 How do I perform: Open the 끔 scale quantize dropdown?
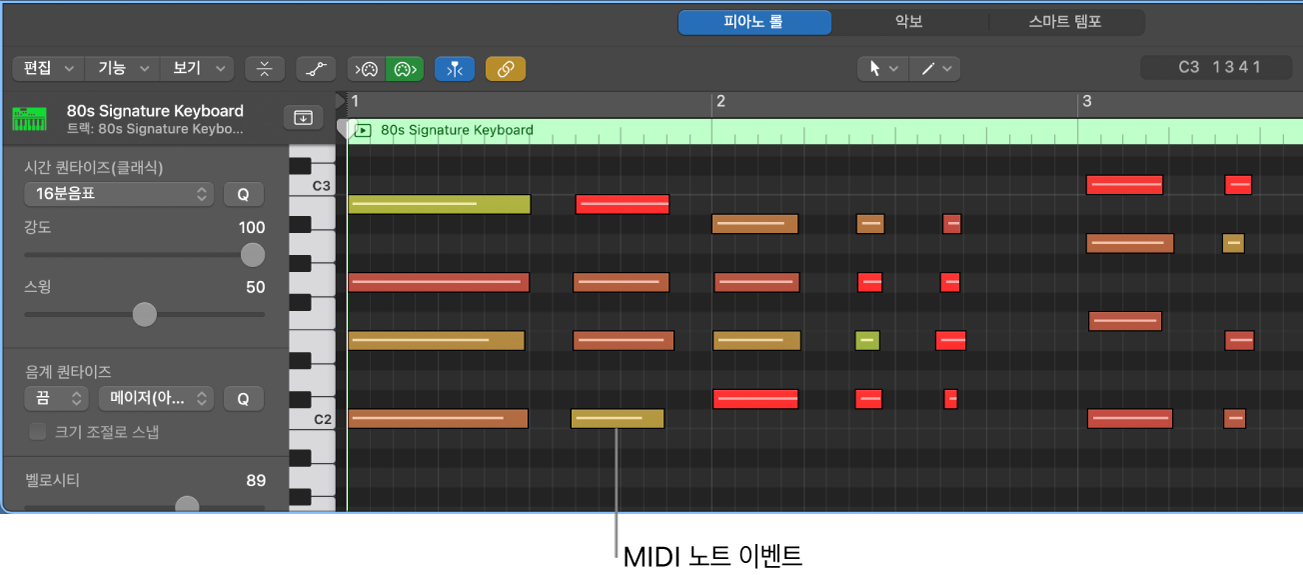pos(57,398)
